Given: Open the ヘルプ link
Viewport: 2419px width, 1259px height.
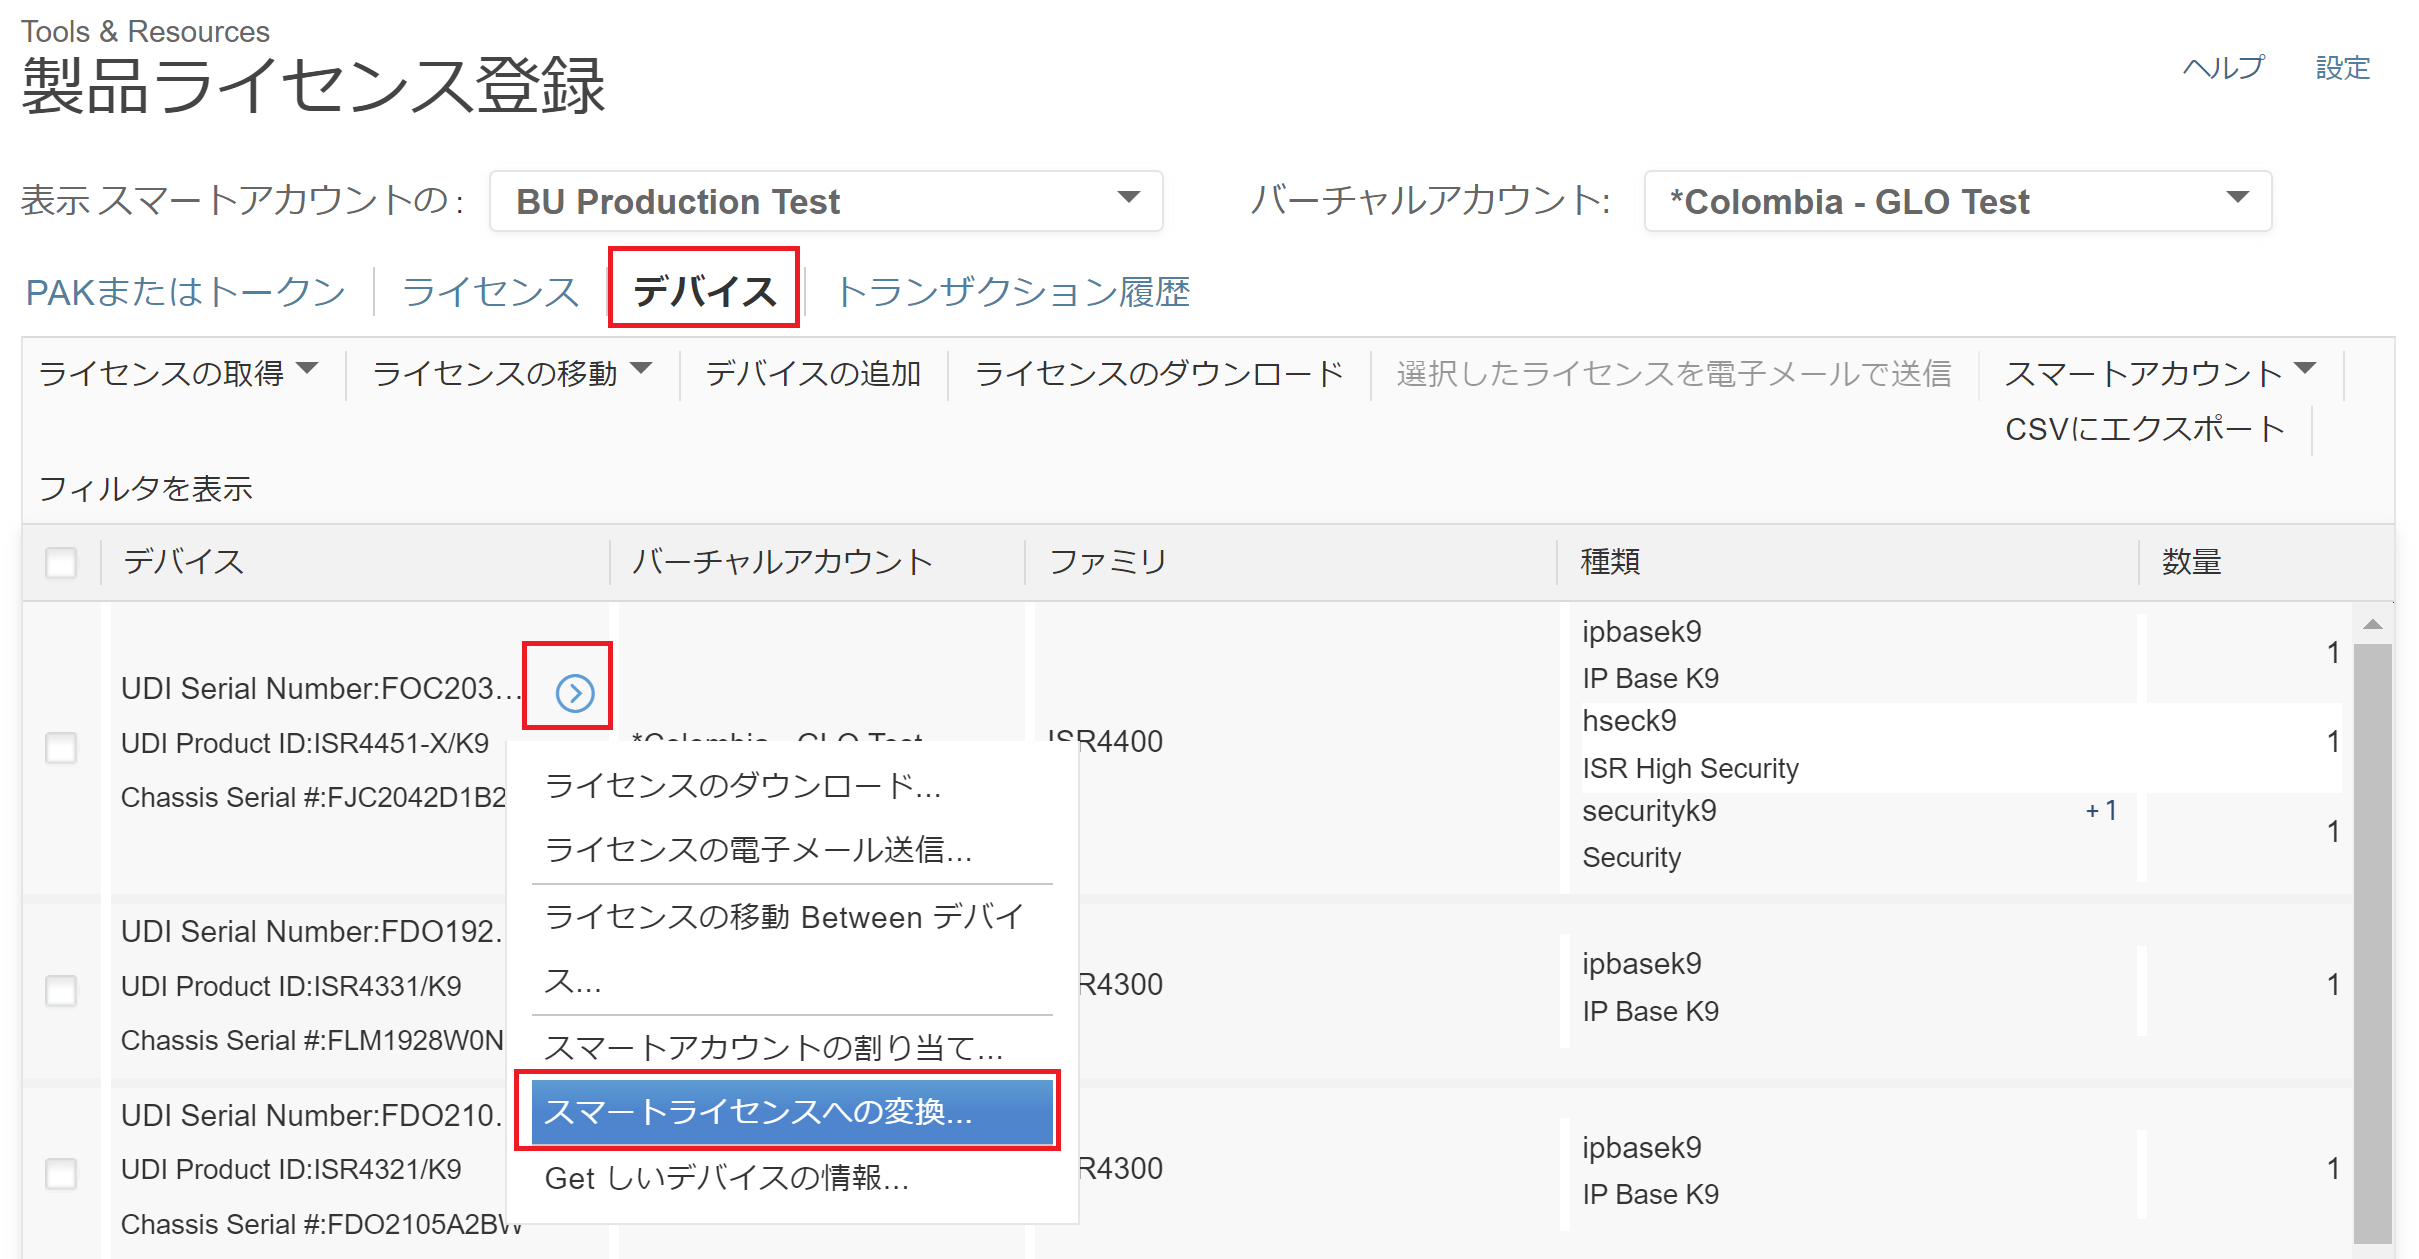Looking at the screenshot, I should [x=2222, y=67].
